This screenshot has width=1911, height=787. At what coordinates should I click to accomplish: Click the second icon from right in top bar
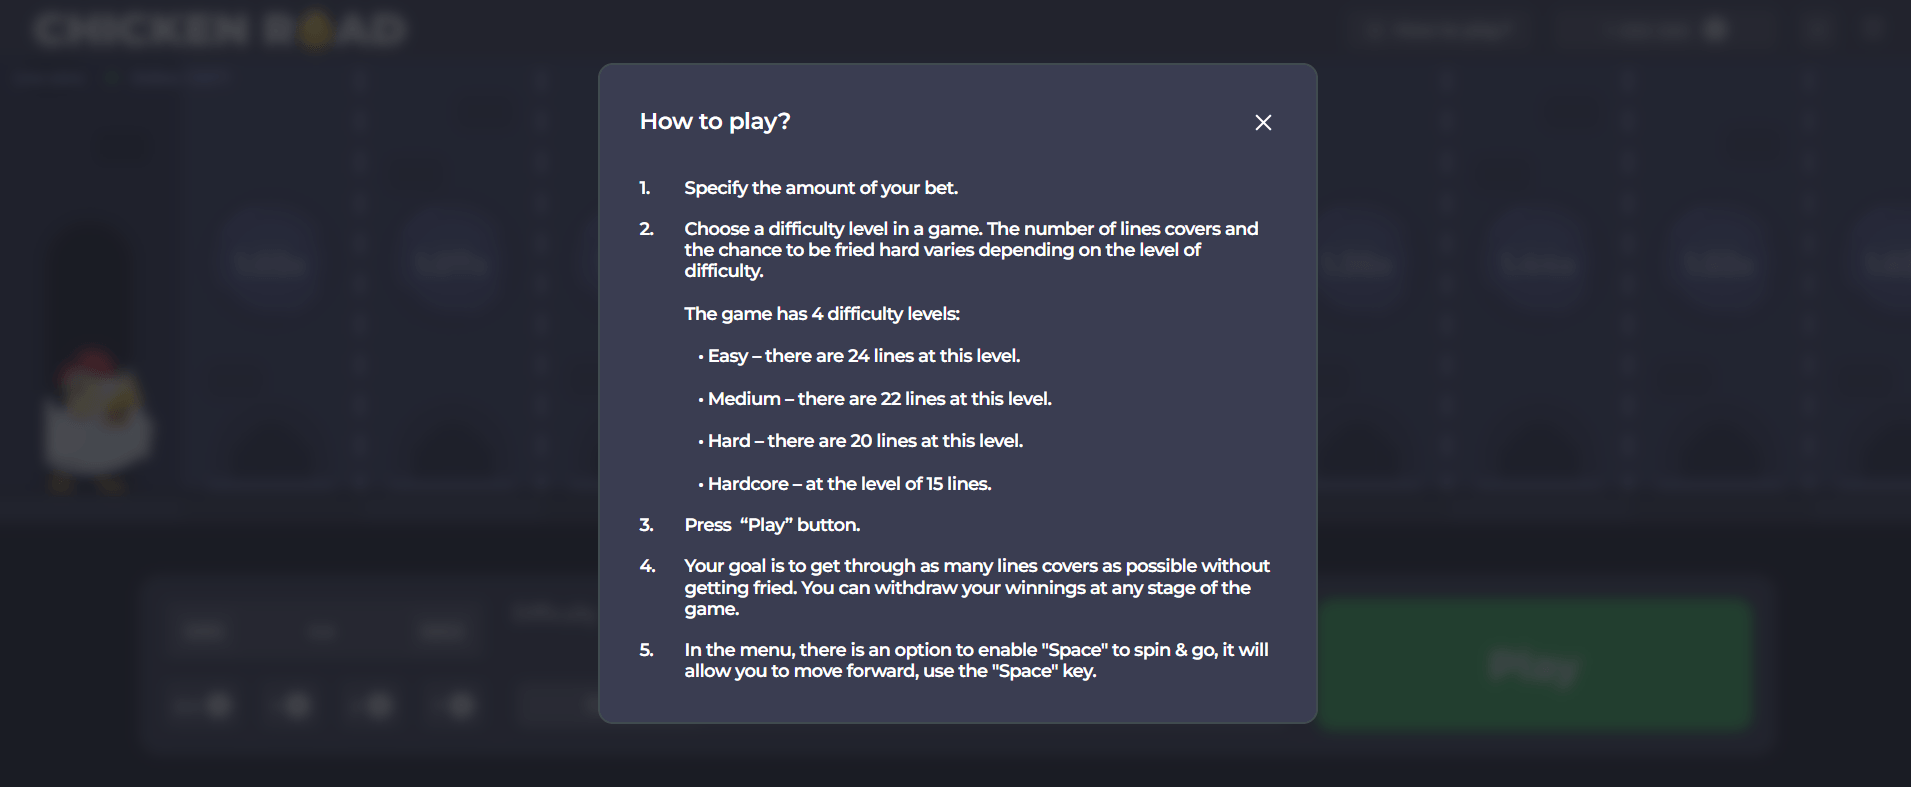(1818, 30)
